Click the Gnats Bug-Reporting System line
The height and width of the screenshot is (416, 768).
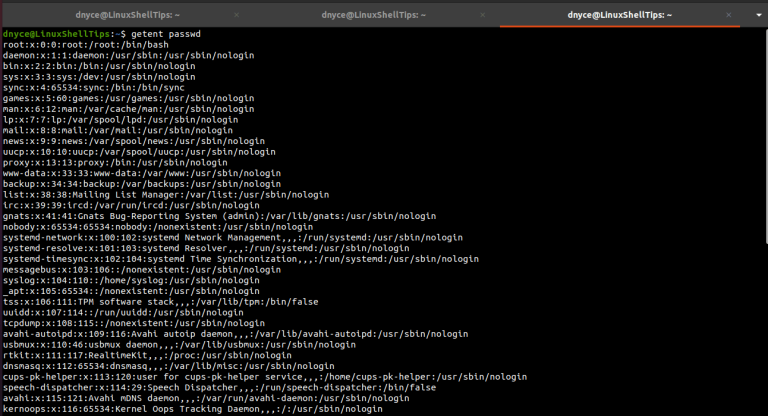tap(200, 216)
